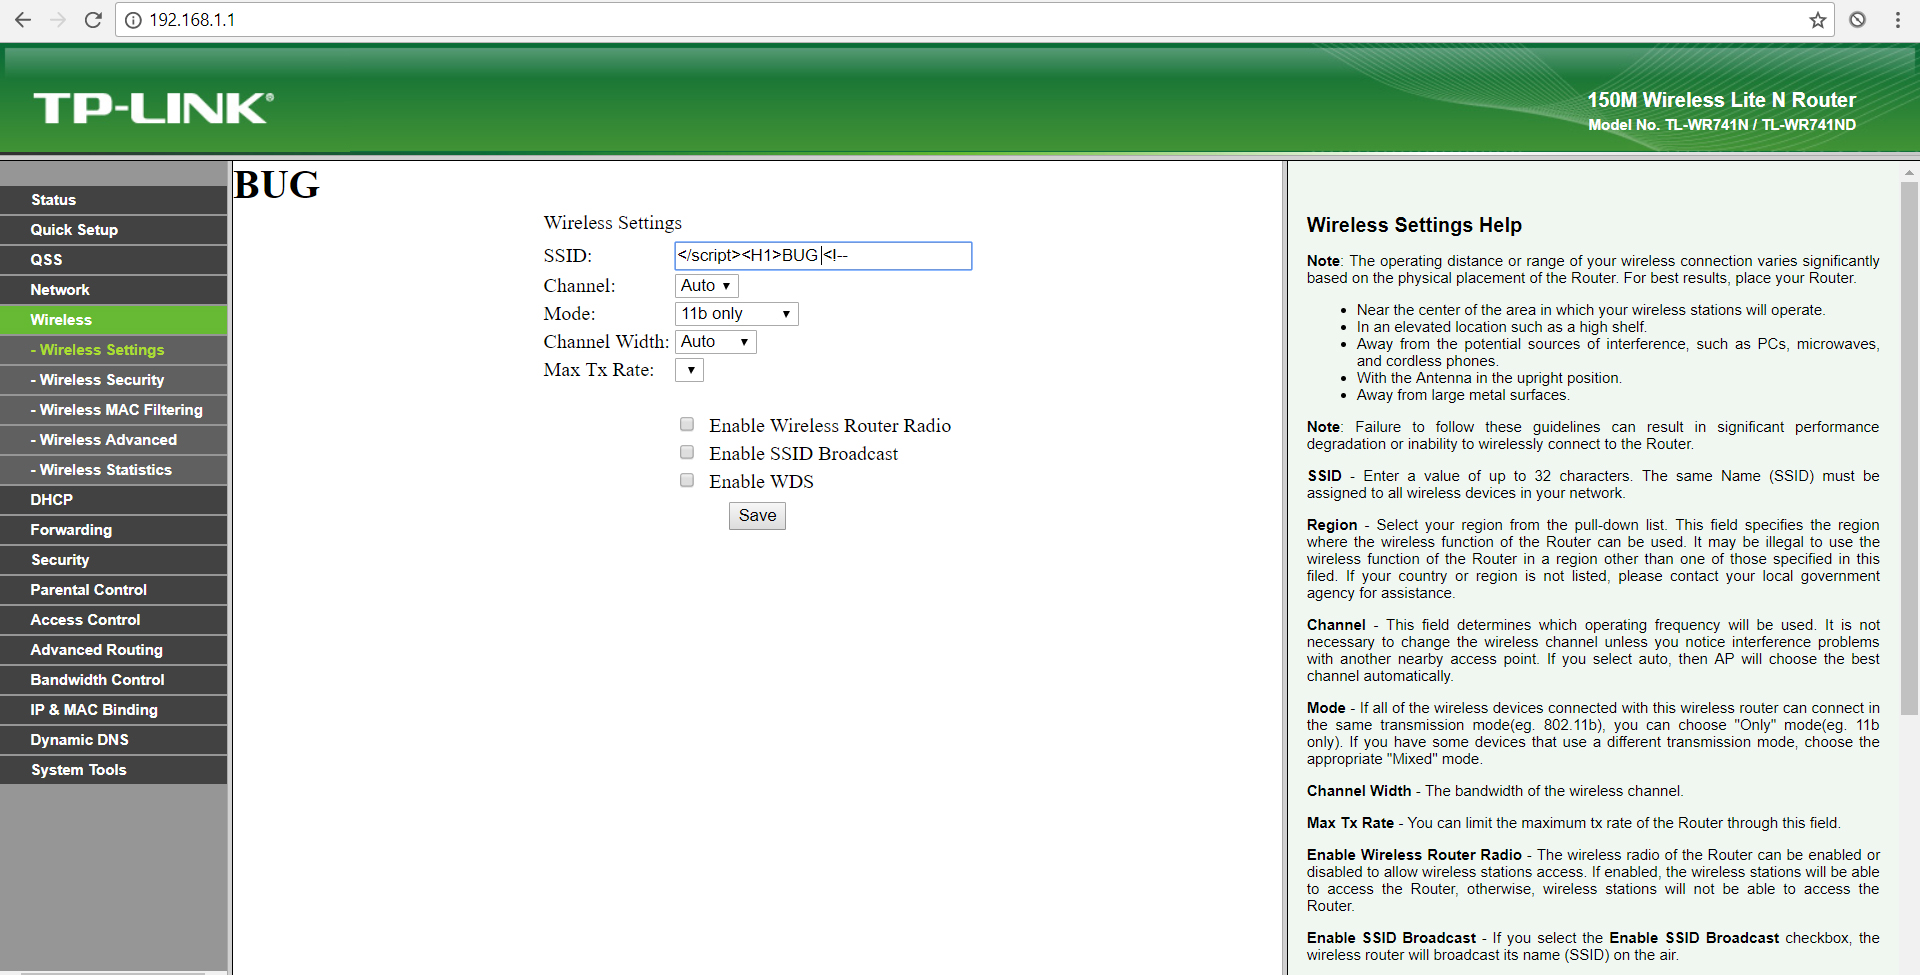This screenshot has height=975, width=1920.
Task: Open Bandwidth Control in sidebar
Action: click(114, 680)
